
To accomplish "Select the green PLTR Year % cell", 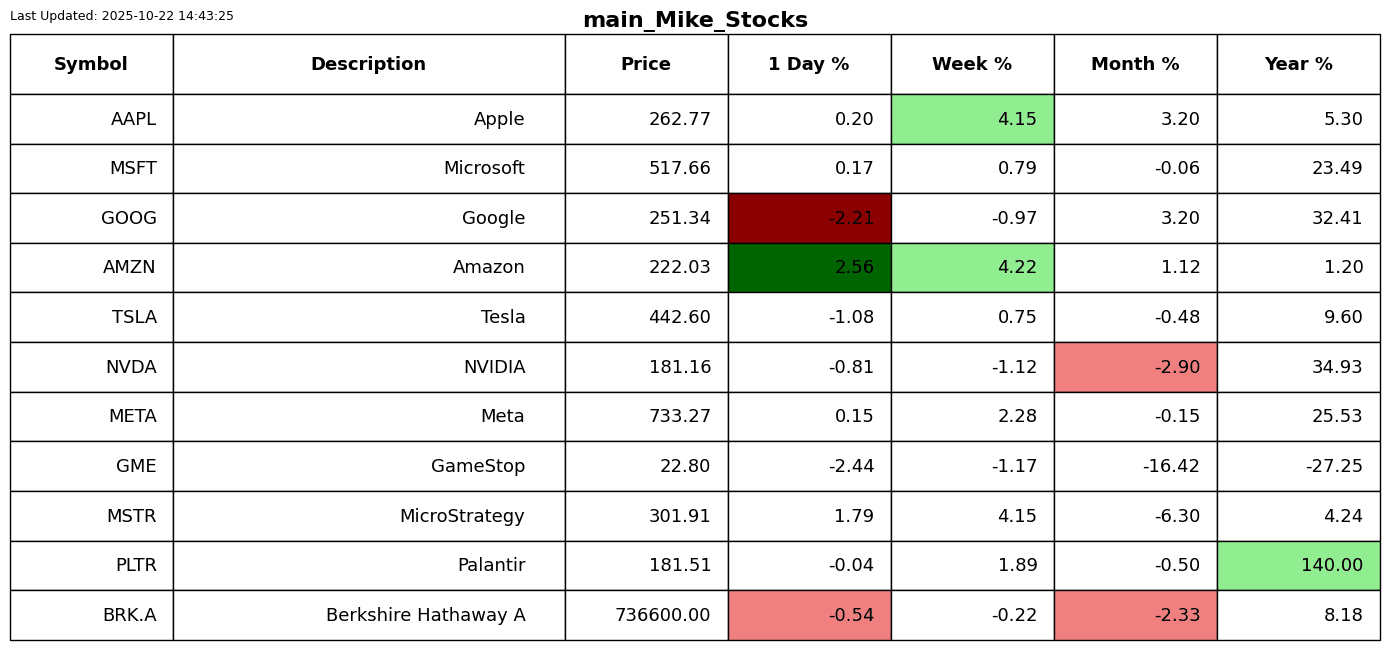I will 1298,565.
